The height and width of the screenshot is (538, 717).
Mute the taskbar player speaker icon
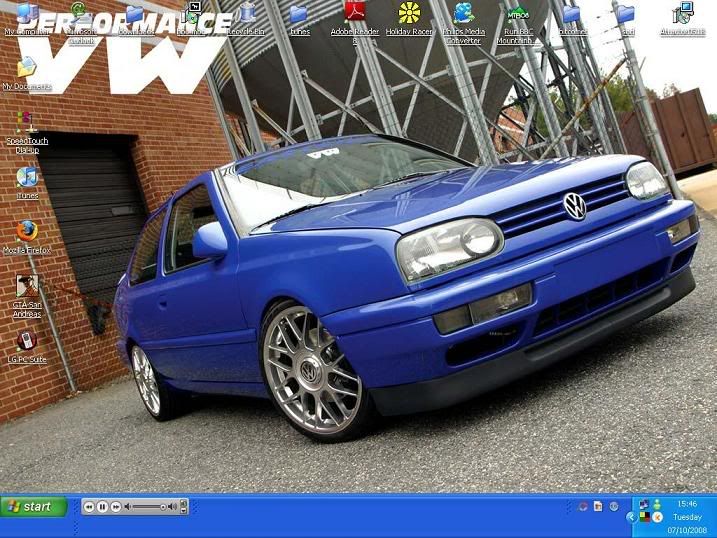pos(128,507)
